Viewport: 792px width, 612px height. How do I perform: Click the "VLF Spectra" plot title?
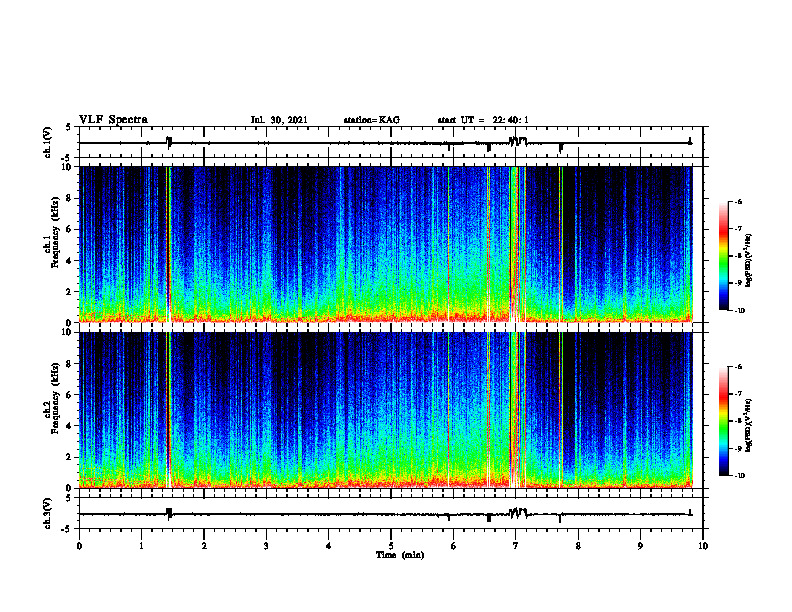(x=113, y=120)
